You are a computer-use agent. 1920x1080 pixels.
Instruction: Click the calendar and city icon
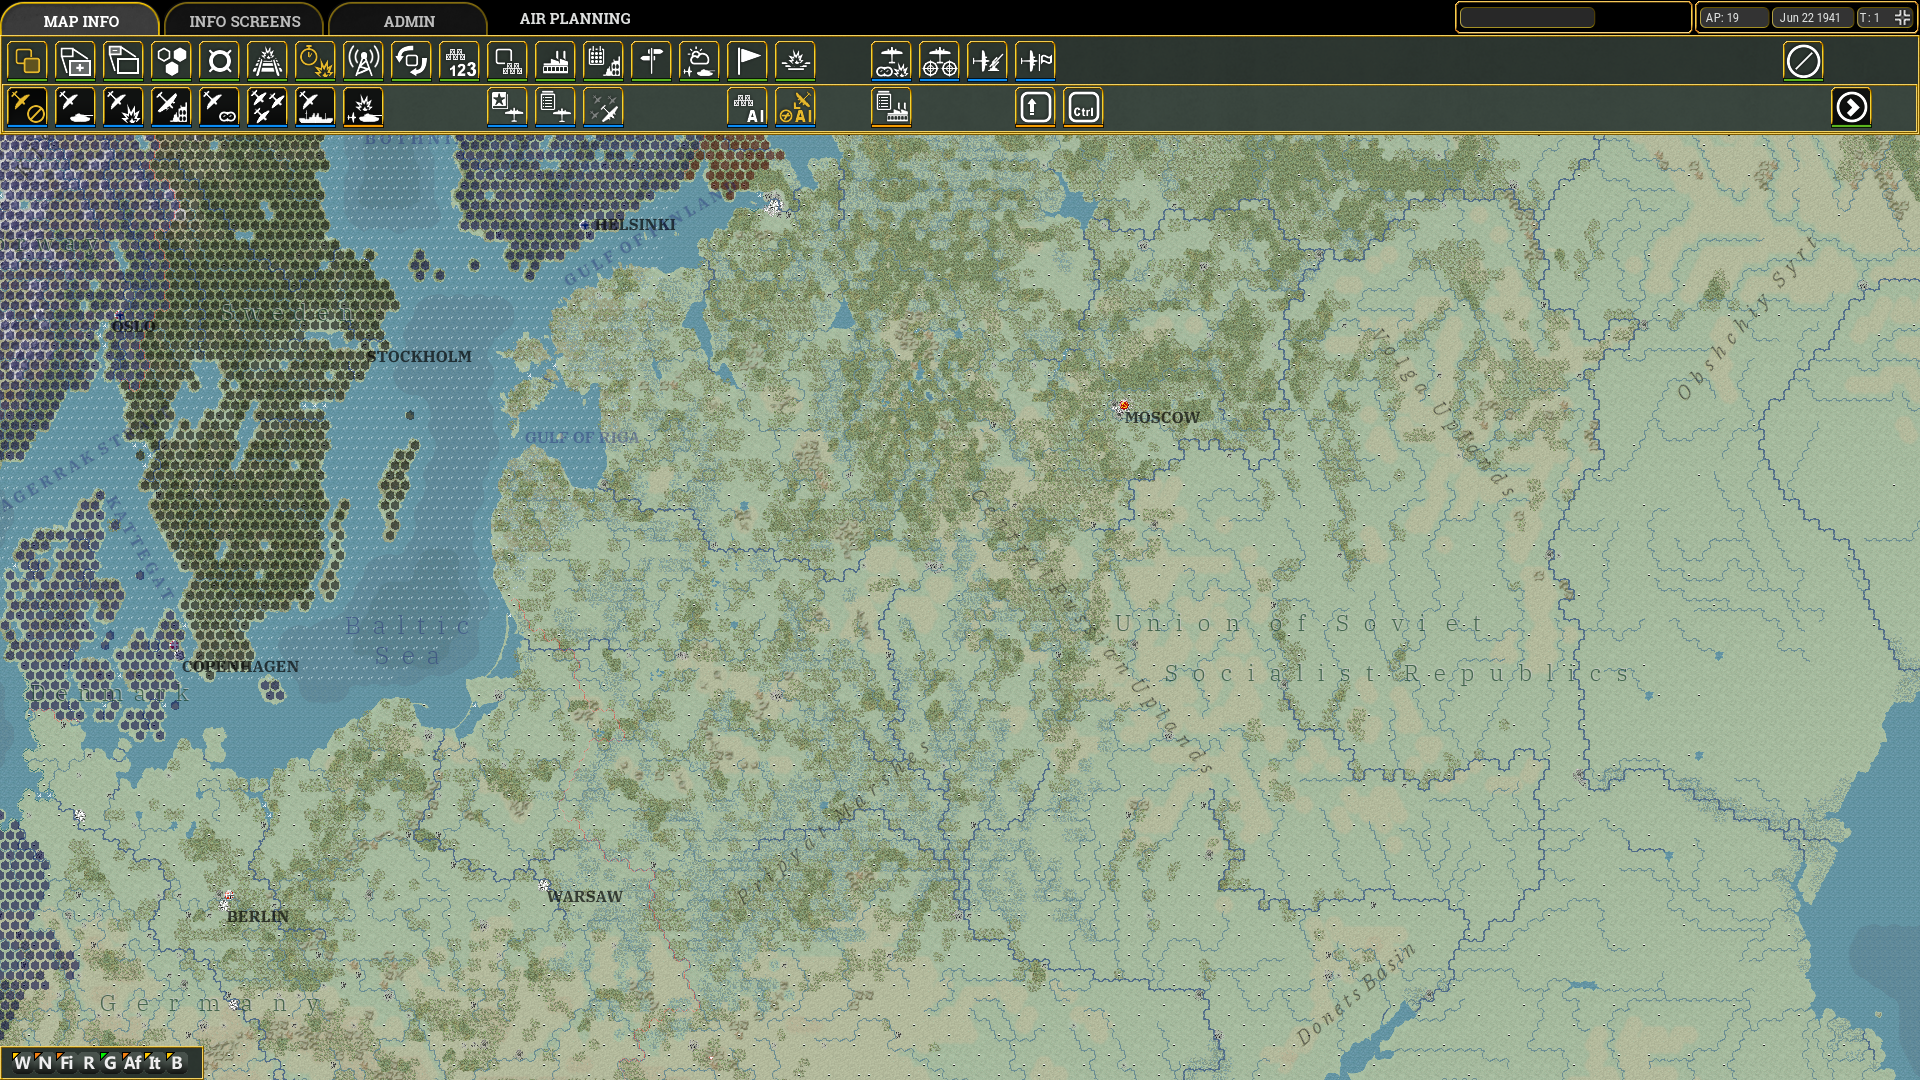(603, 61)
